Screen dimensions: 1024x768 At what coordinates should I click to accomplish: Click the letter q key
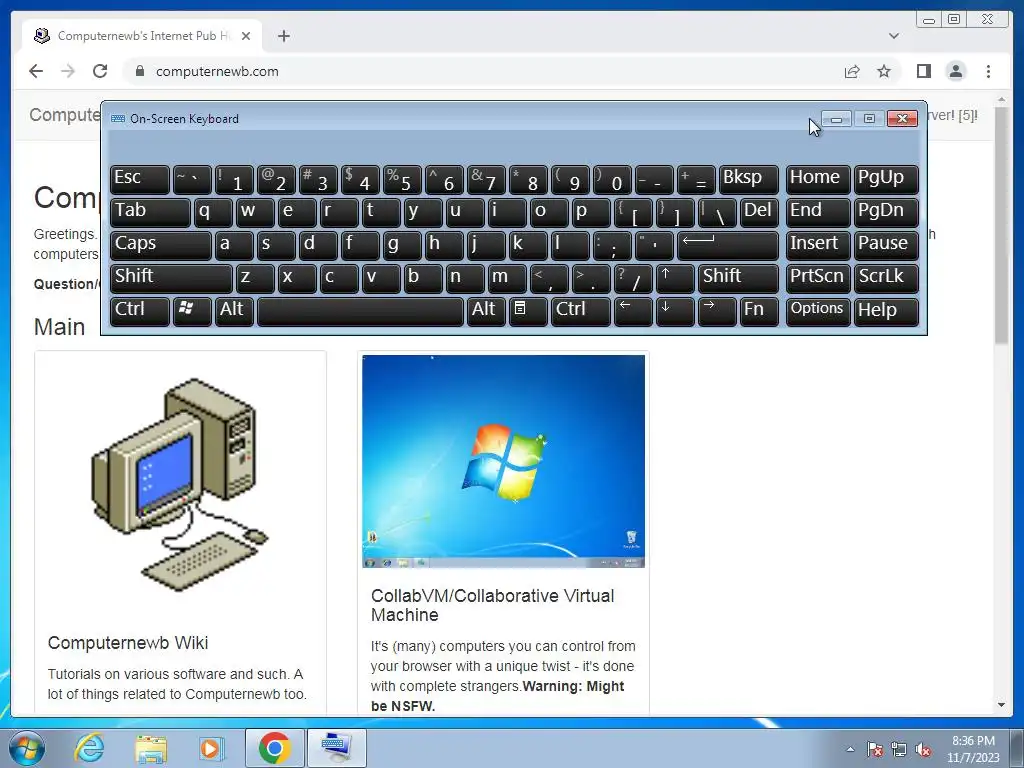213,212
